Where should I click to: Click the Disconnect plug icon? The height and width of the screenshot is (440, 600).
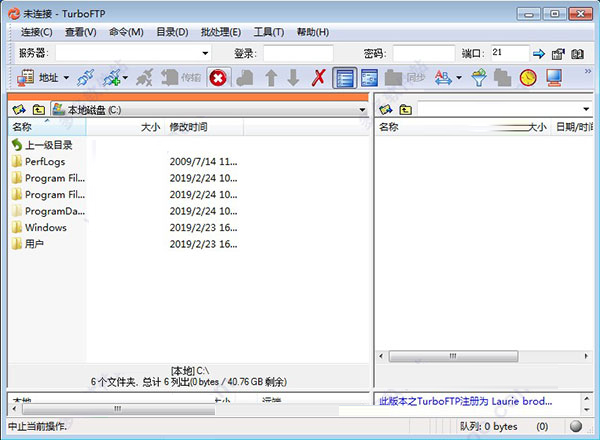pos(145,78)
